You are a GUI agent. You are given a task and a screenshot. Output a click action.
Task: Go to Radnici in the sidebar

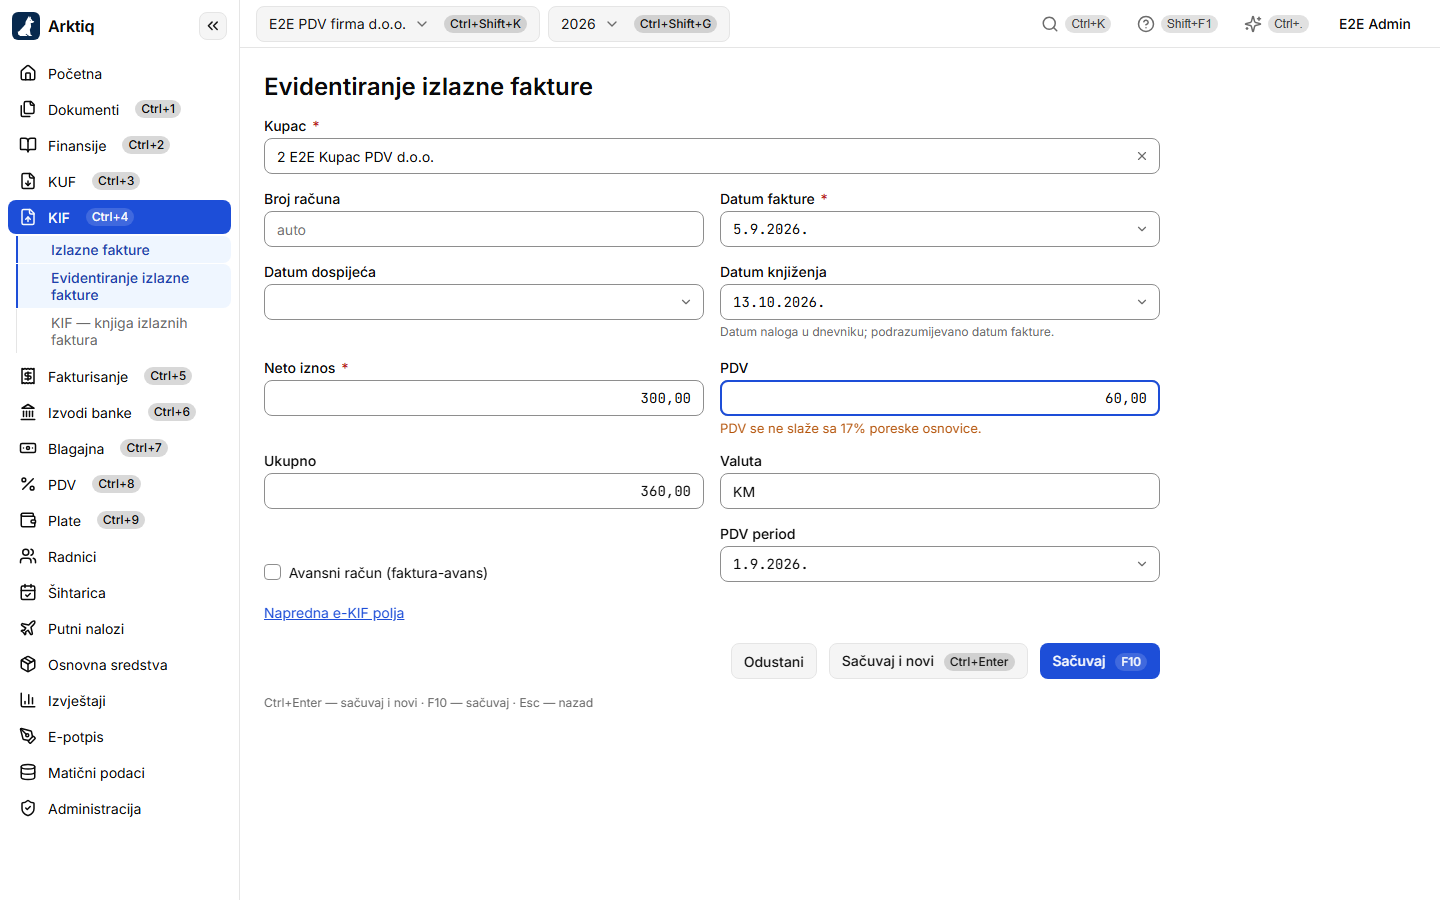pos(120,556)
